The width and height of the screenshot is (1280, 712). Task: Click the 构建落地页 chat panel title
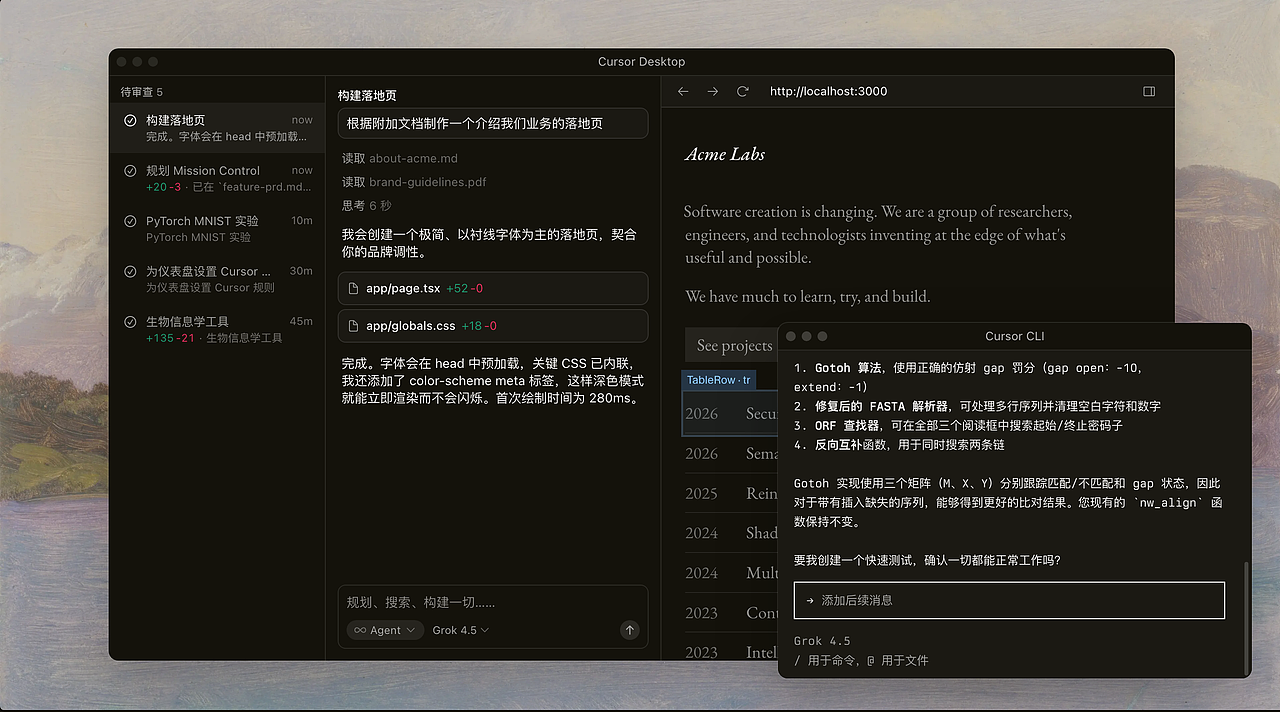tap(367, 96)
